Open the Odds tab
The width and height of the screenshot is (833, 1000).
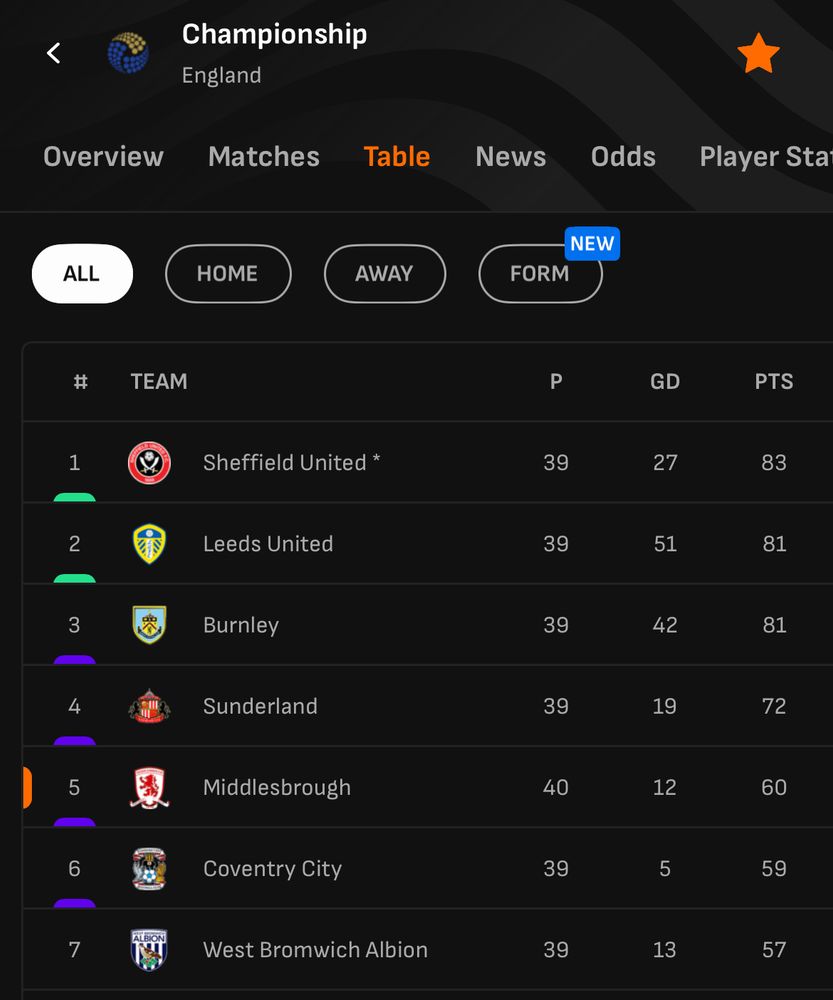click(x=623, y=157)
